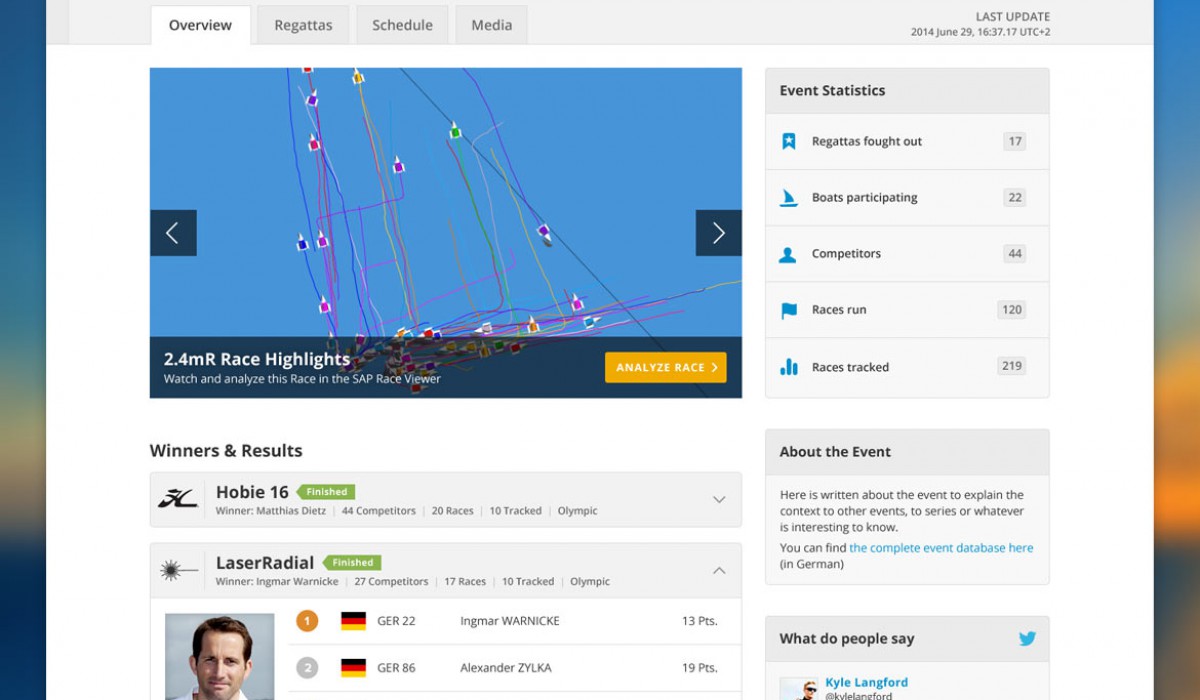The width and height of the screenshot is (1200, 700).
Task: Switch to the Regattas tab
Action: 303,25
